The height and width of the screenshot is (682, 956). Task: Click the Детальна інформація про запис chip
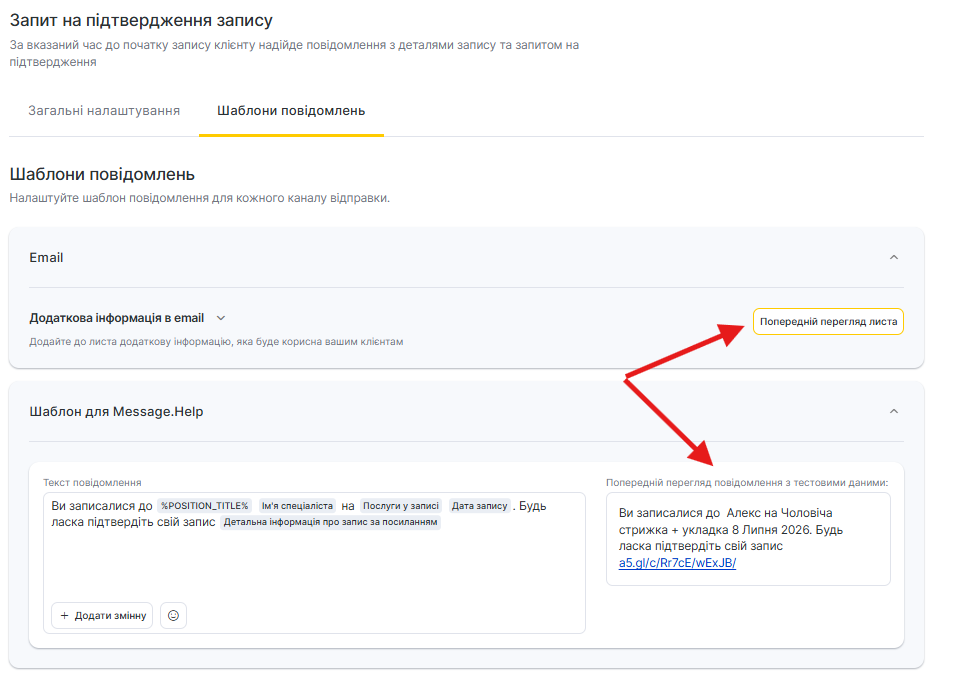[330, 522]
